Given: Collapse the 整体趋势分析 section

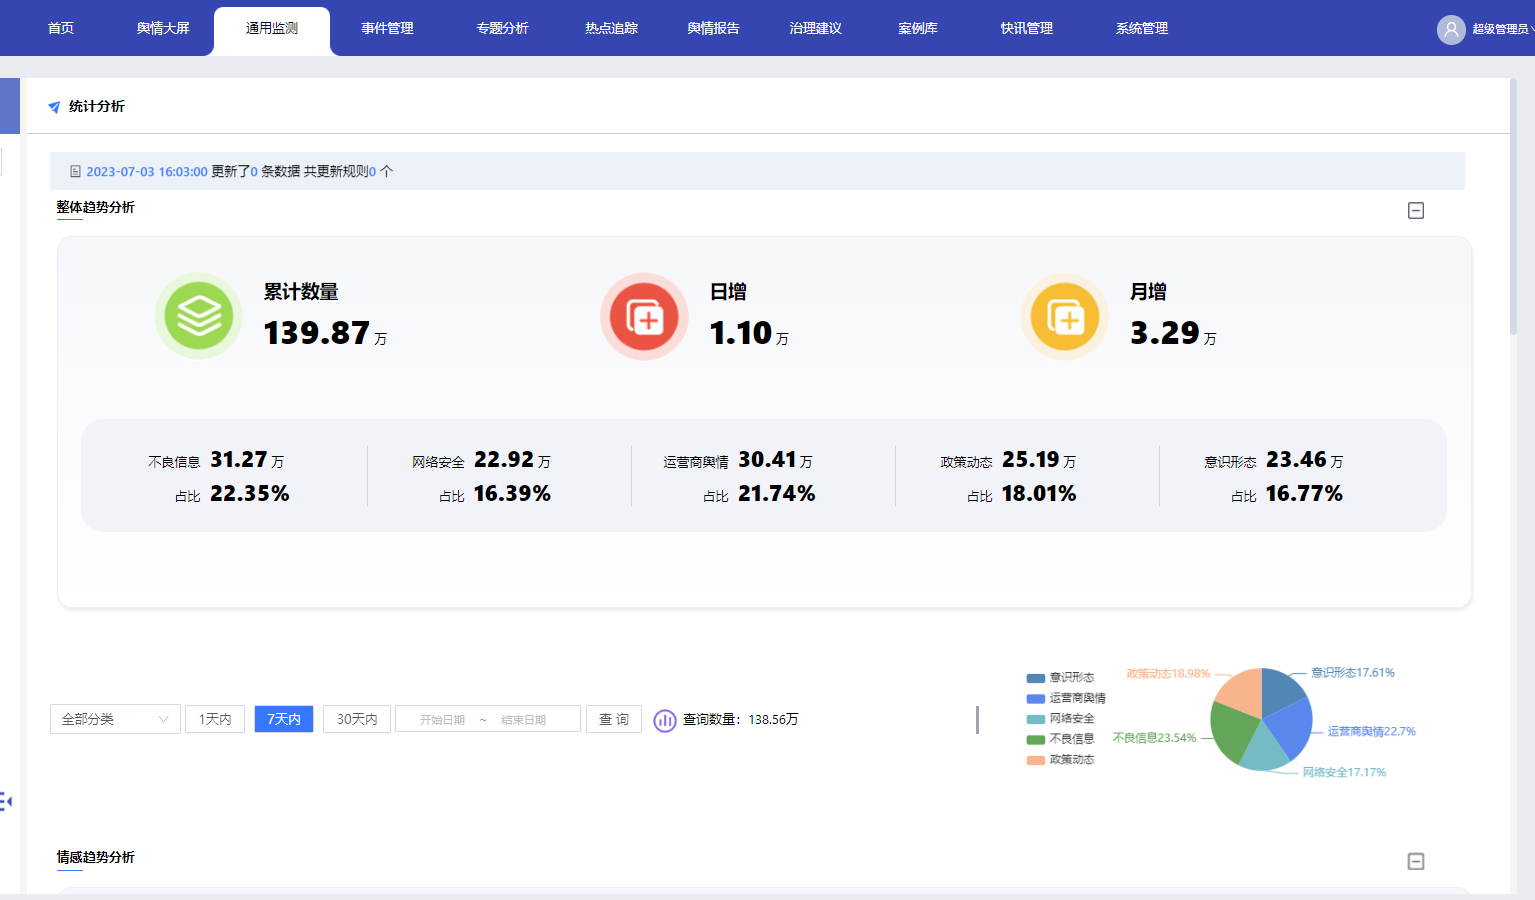Looking at the screenshot, I should (x=1416, y=210).
